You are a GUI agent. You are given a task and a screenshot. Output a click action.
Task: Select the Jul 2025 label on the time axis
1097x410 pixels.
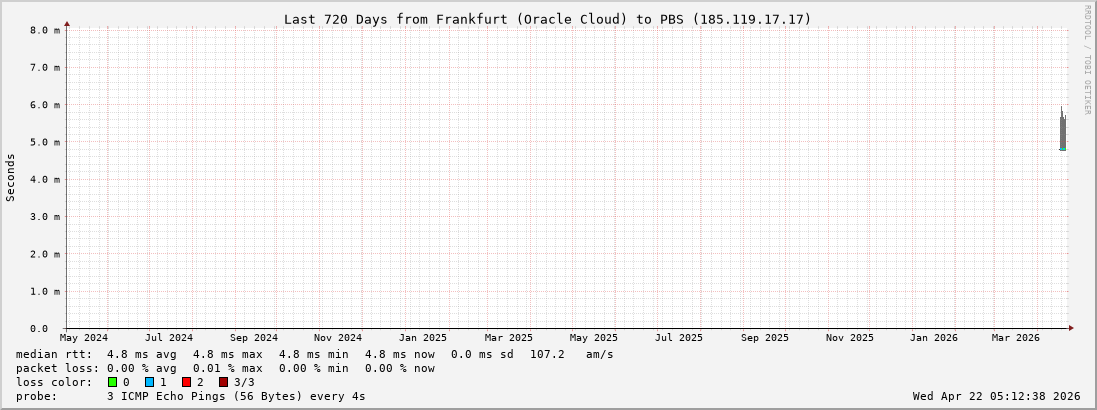point(680,338)
